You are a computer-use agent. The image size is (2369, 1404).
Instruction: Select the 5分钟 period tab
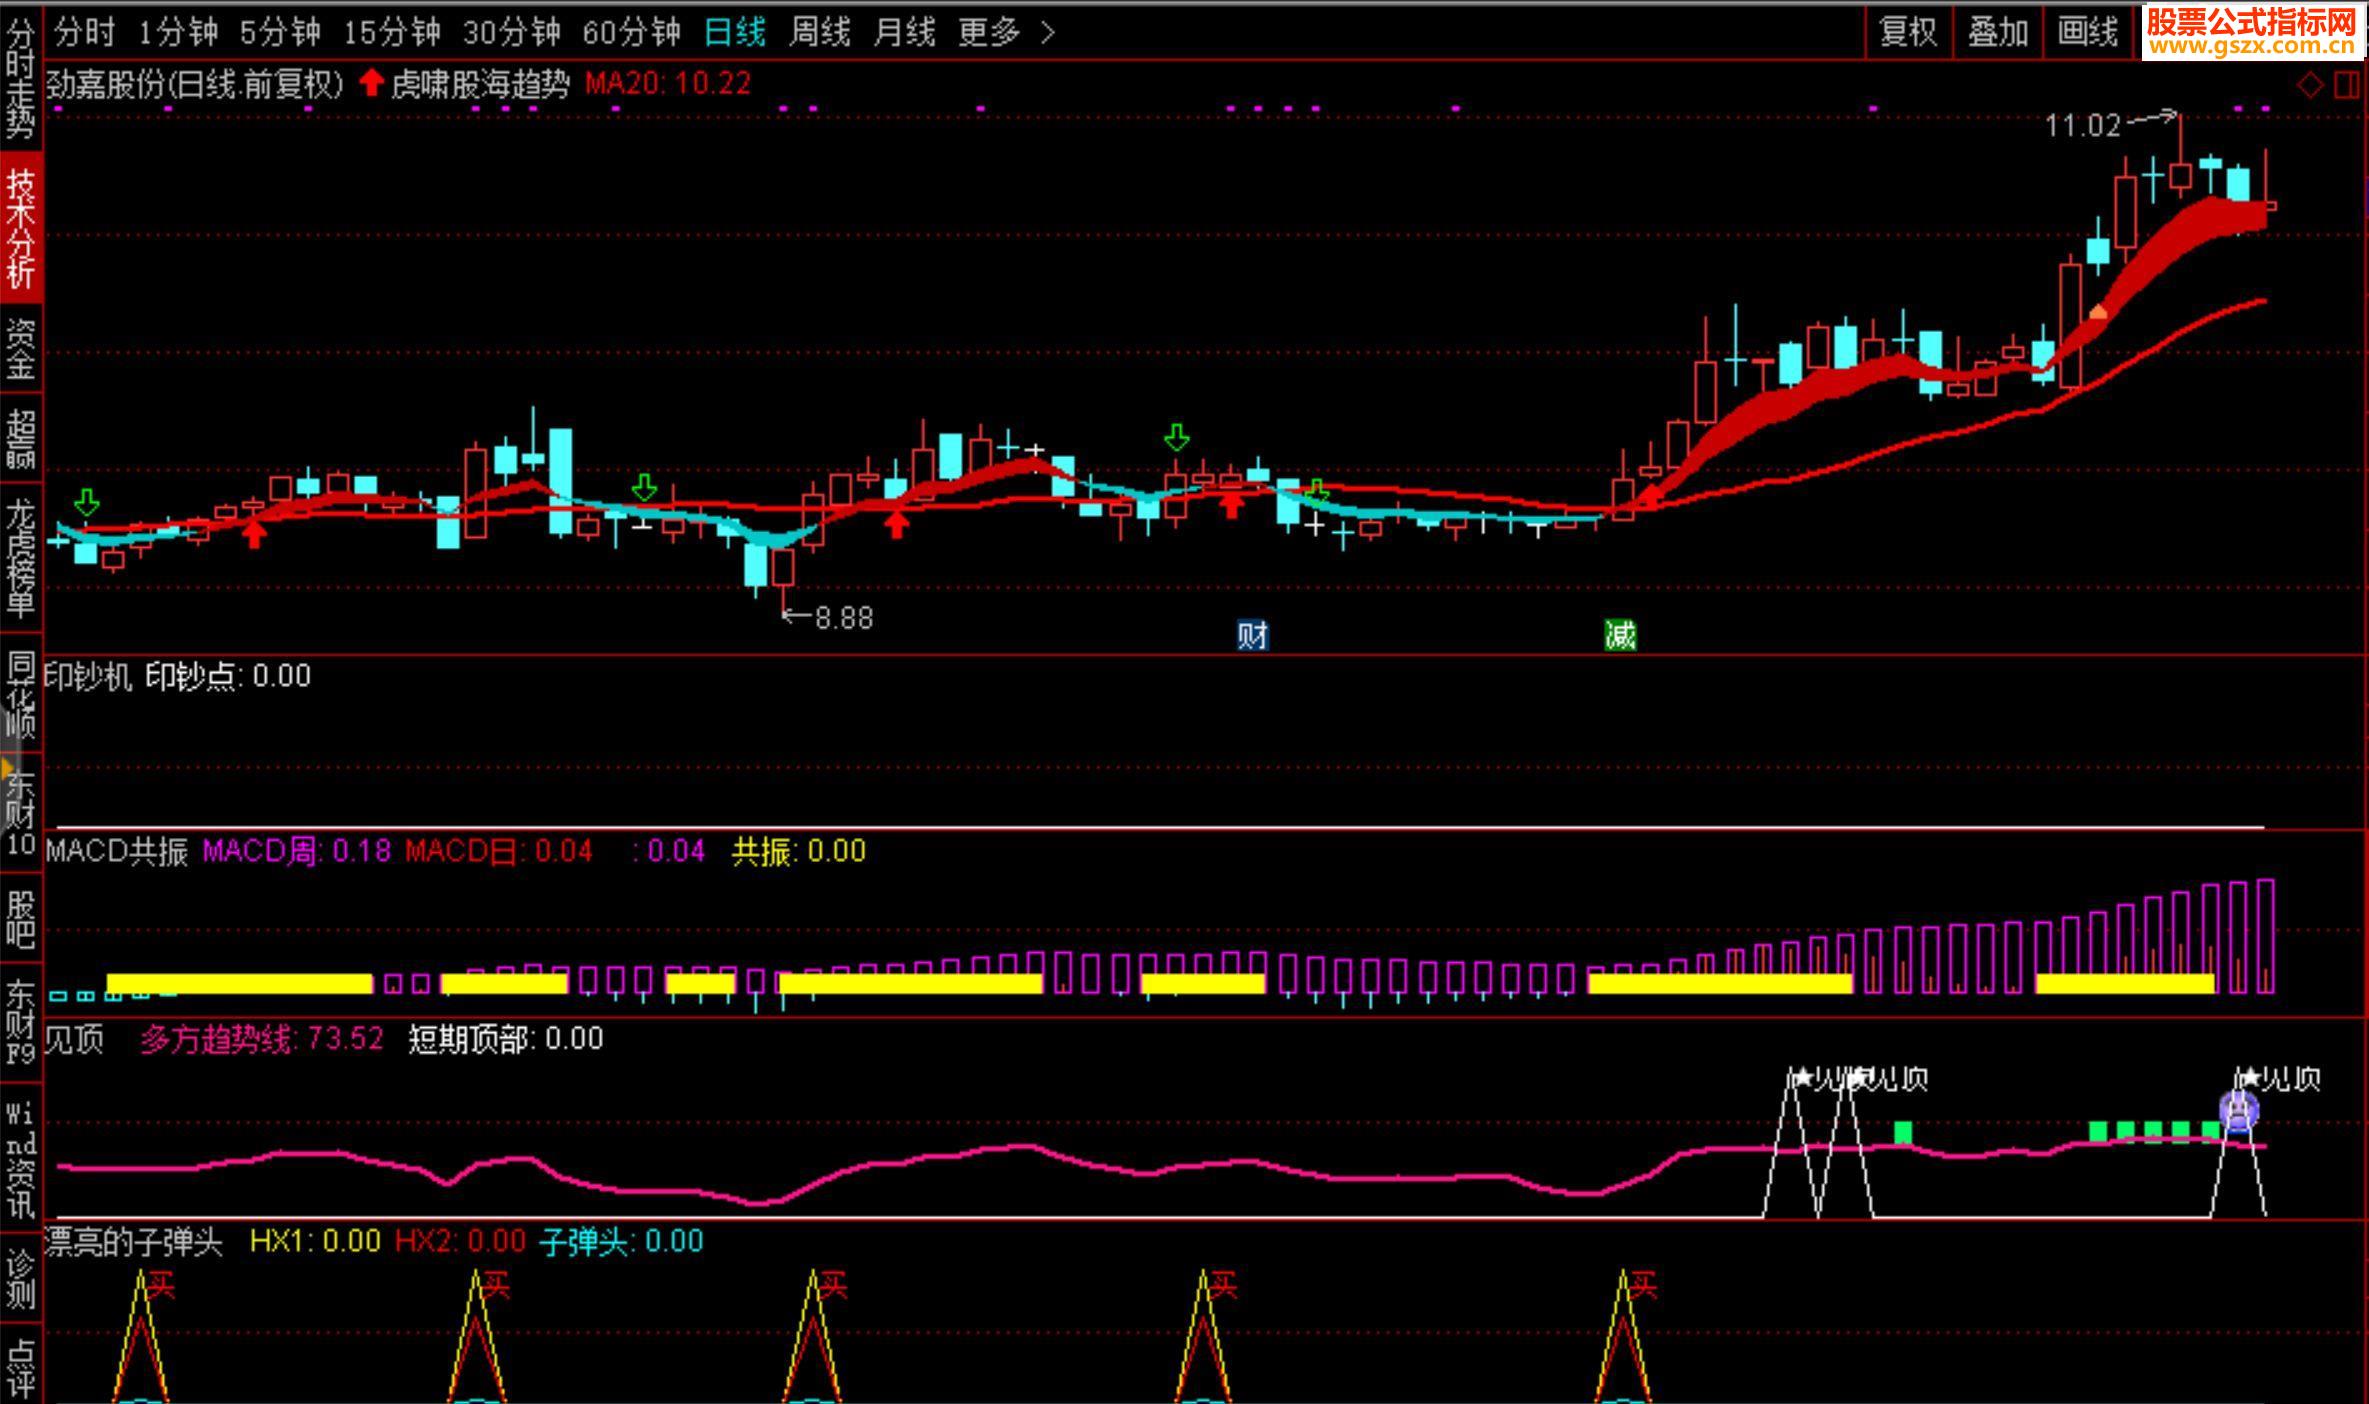pyautogui.click(x=280, y=33)
